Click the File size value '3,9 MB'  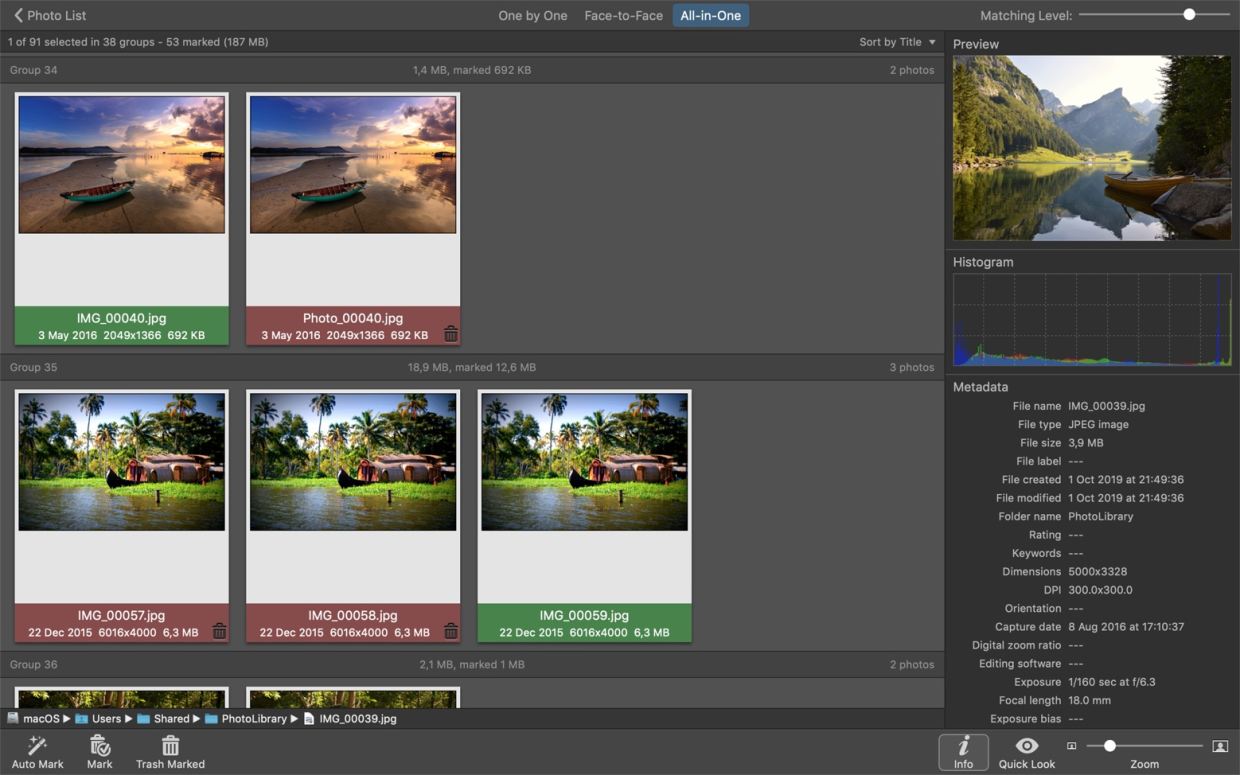[1086, 443]
